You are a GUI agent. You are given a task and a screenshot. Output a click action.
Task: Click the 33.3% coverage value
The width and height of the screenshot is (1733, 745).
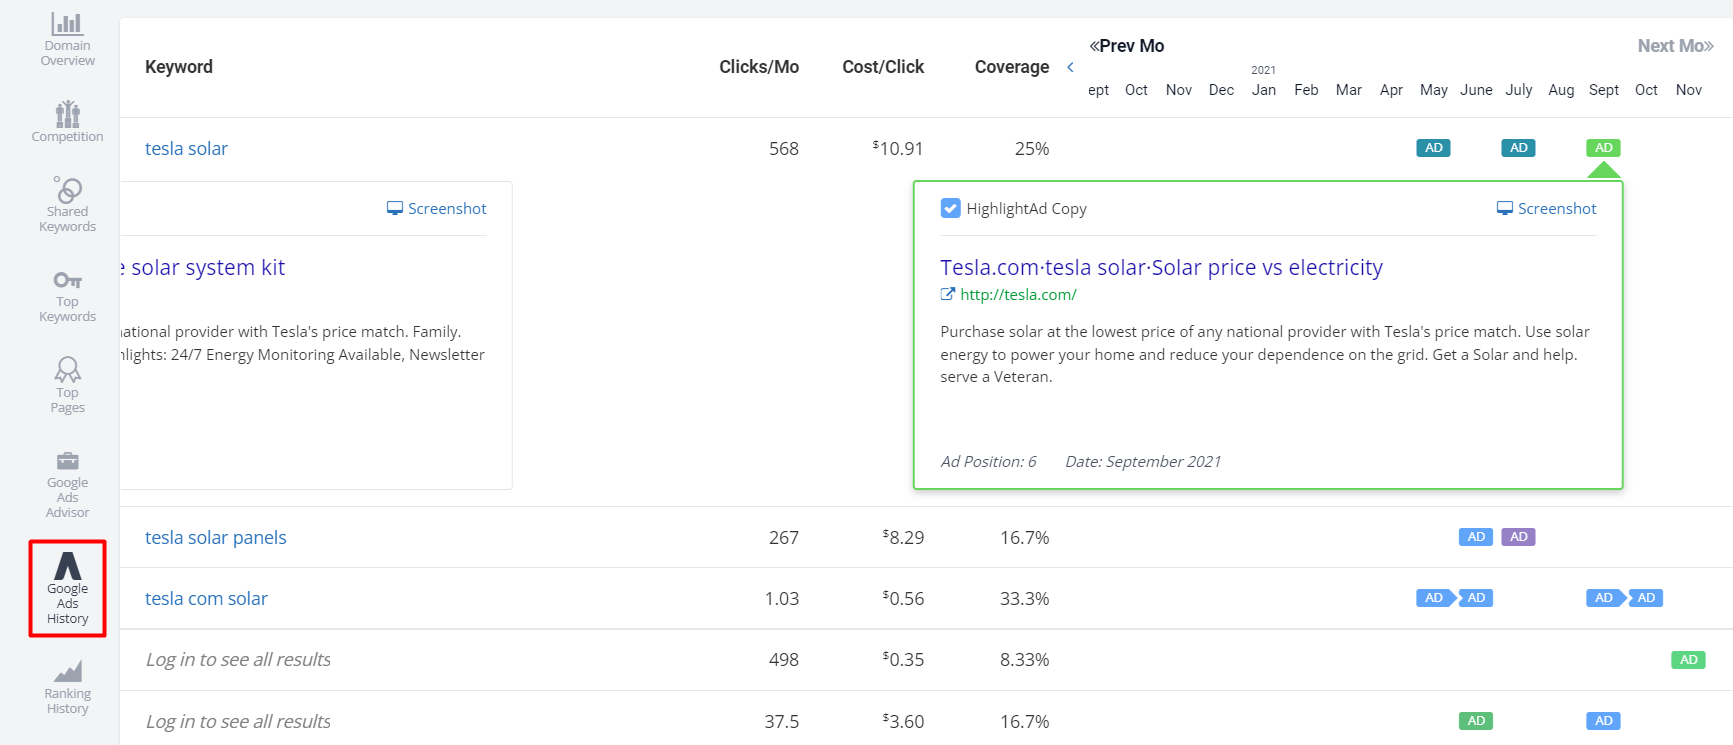point(1024,598)
